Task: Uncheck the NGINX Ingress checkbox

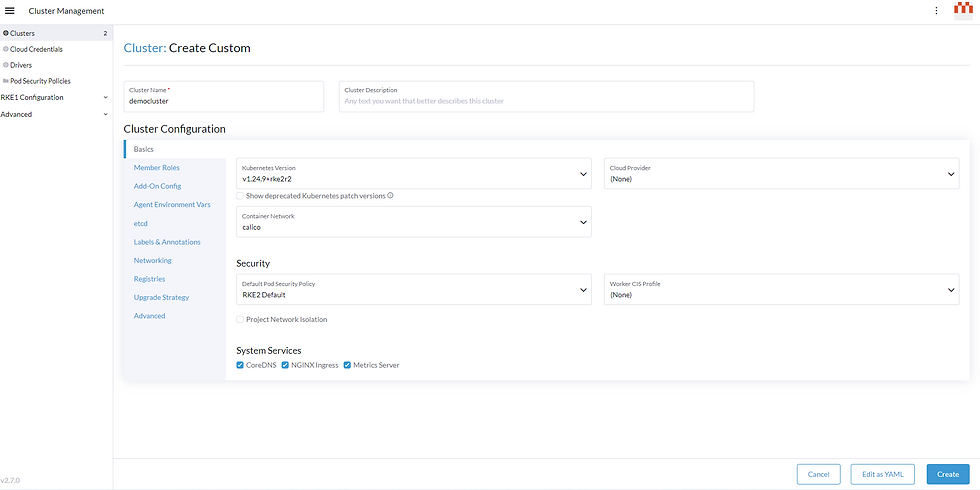Action: coord(285,365)
